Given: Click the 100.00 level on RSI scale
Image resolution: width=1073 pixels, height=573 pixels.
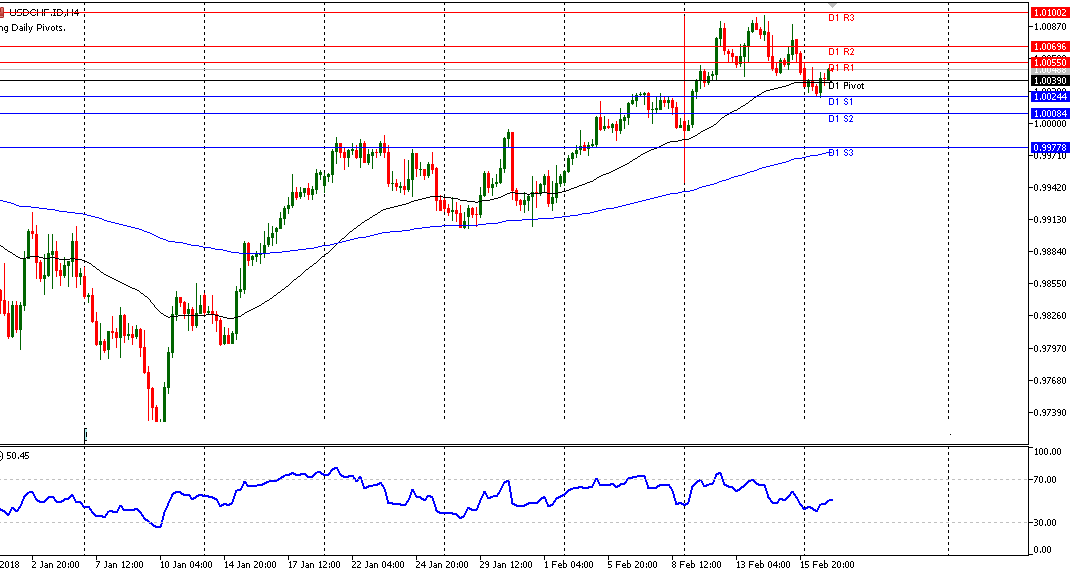Looking at the screenshot, I should pos(1048,452).
